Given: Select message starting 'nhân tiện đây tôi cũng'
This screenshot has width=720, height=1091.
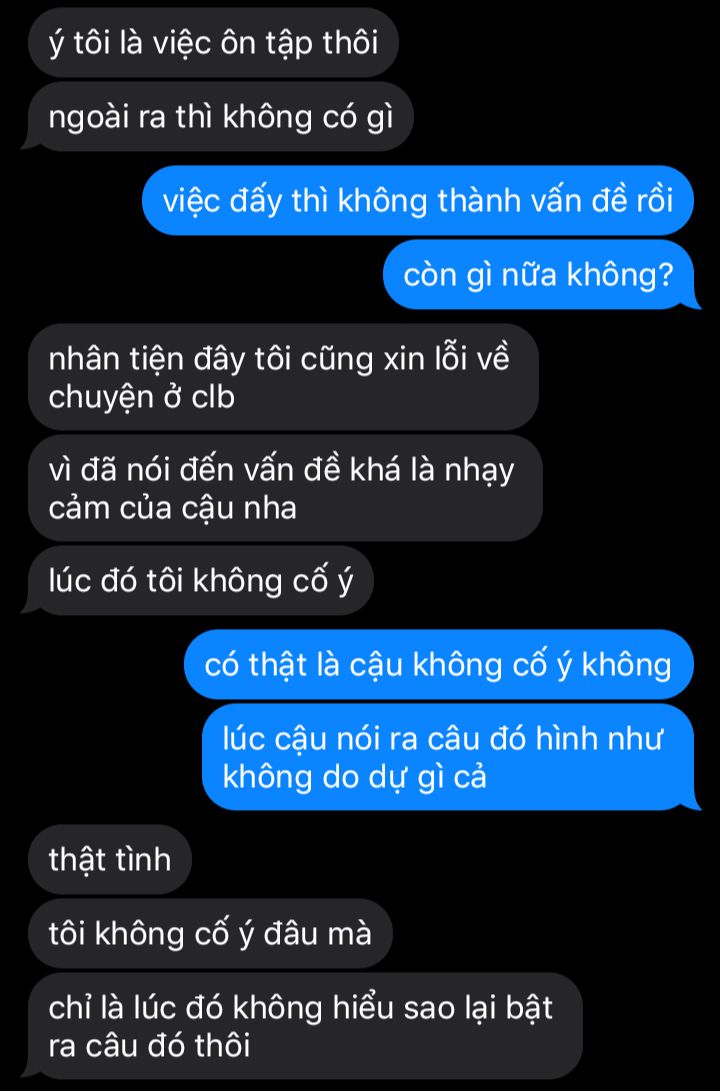Looking at the screenshot, I should pos(283,376).
